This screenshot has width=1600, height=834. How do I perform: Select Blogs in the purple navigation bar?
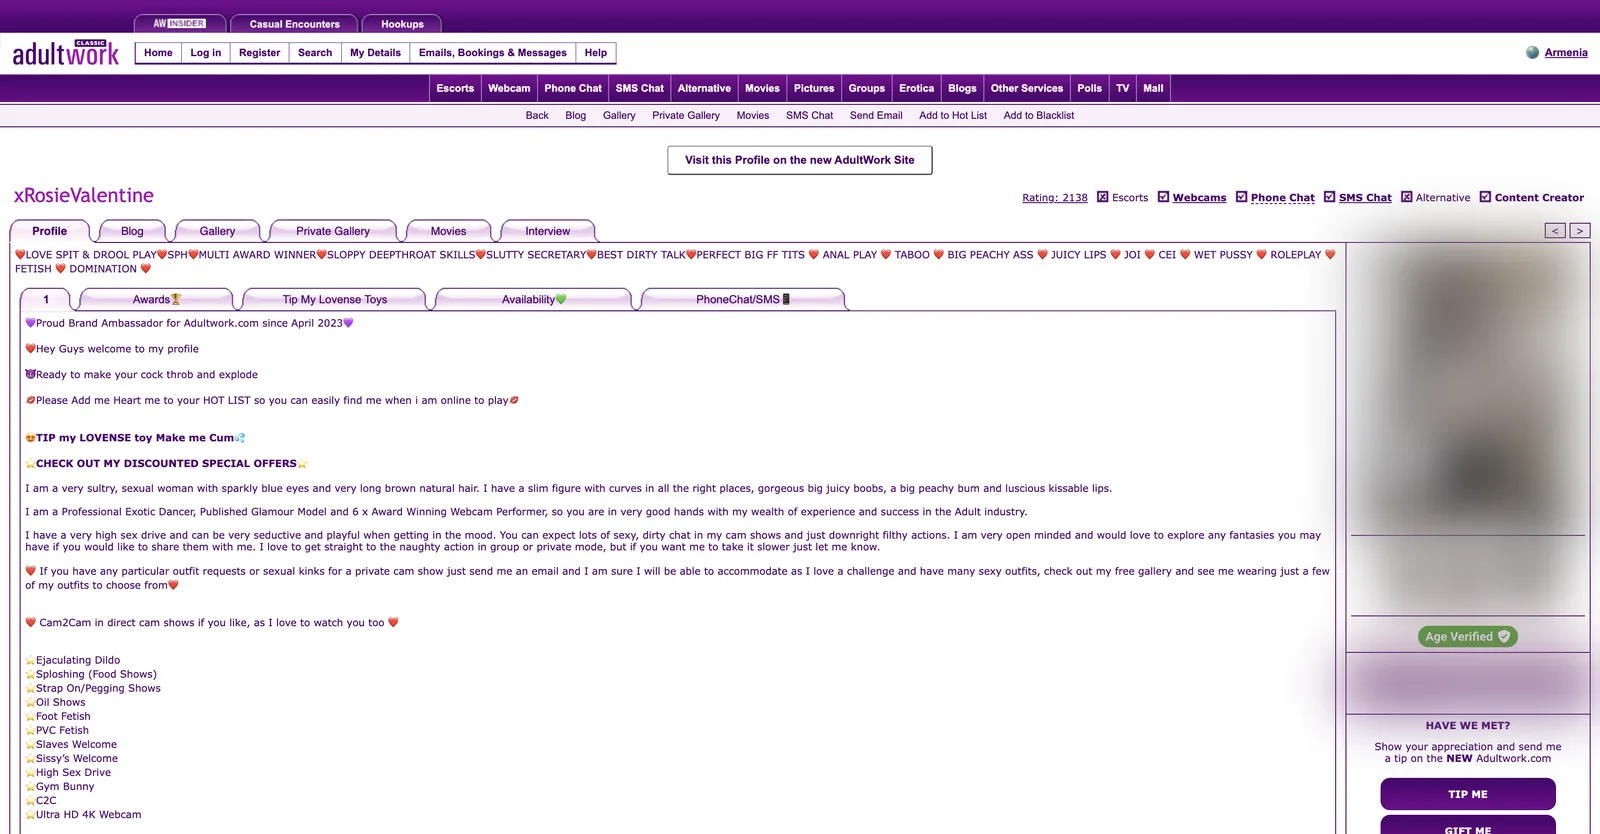coord(962,88)
